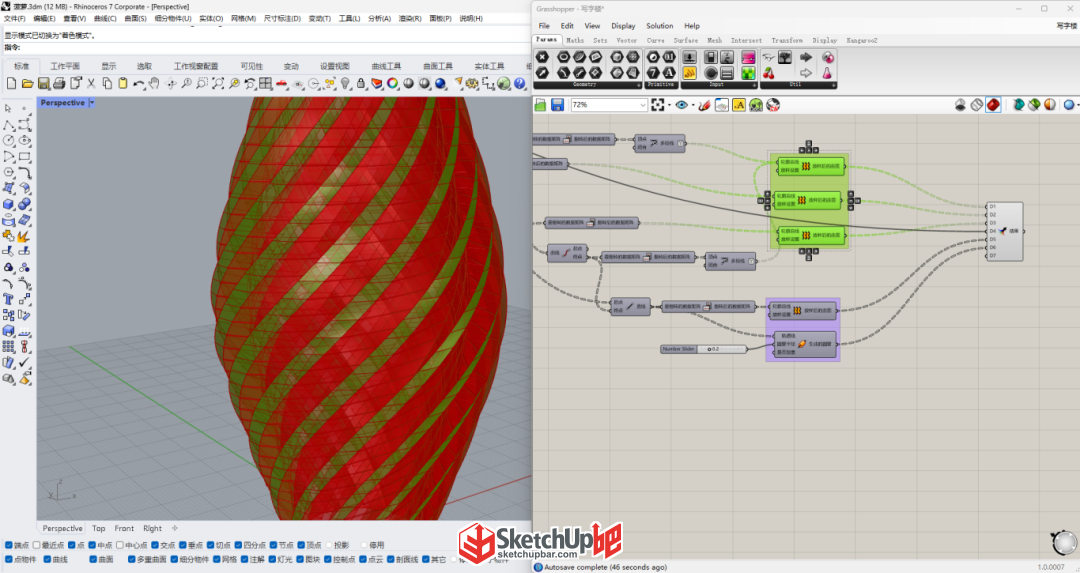Click the light bulb Hide icon in Rhino
The height and width of the screenshot is (573, 1080).
345,83
